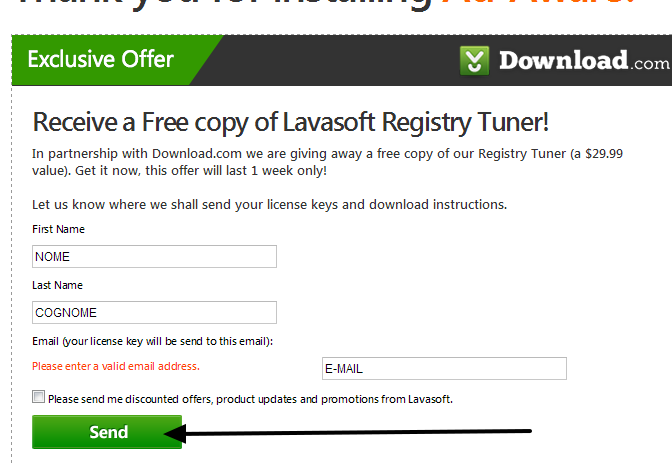672x466 pixels.
Task: Click into the E-MAIL input box
Action: (444, 368)
